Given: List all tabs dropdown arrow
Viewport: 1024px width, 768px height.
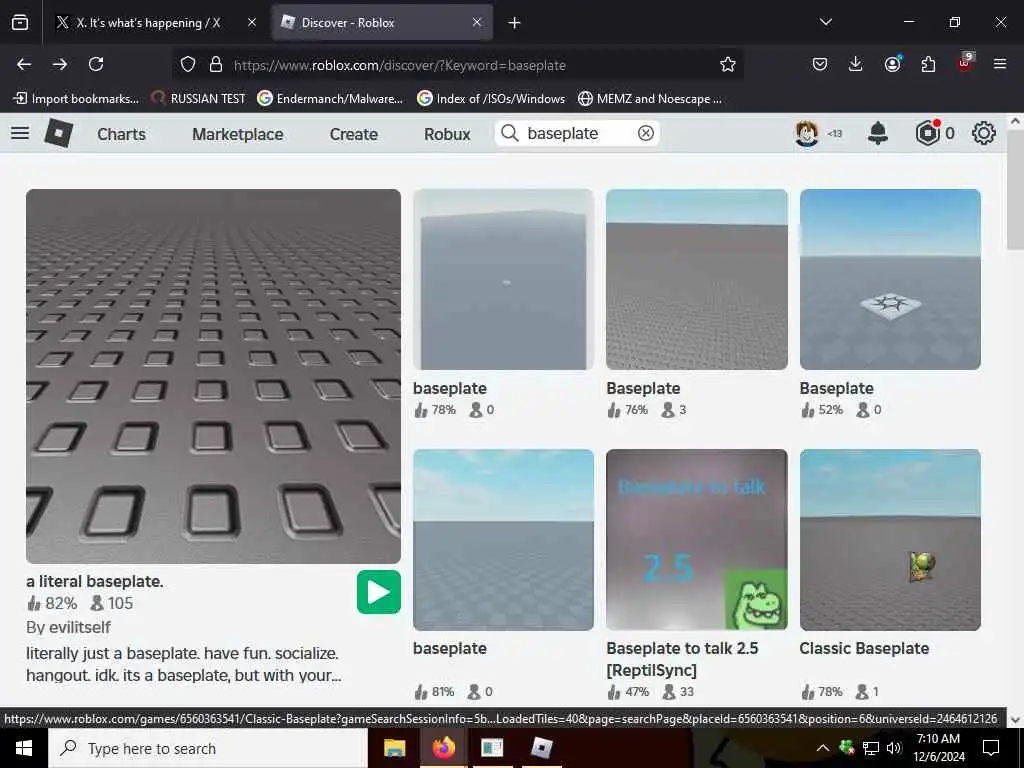Looking at the screenshot, I should click(x=826, y=22).
